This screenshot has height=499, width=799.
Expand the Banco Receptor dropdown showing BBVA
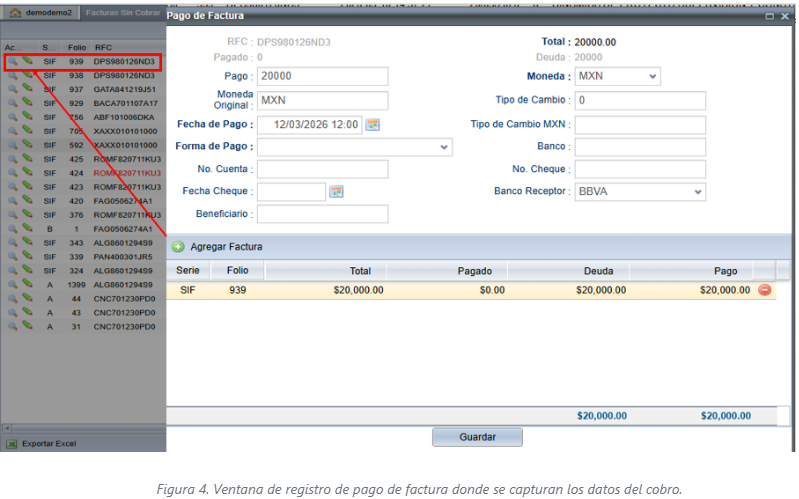pos(697,192)
